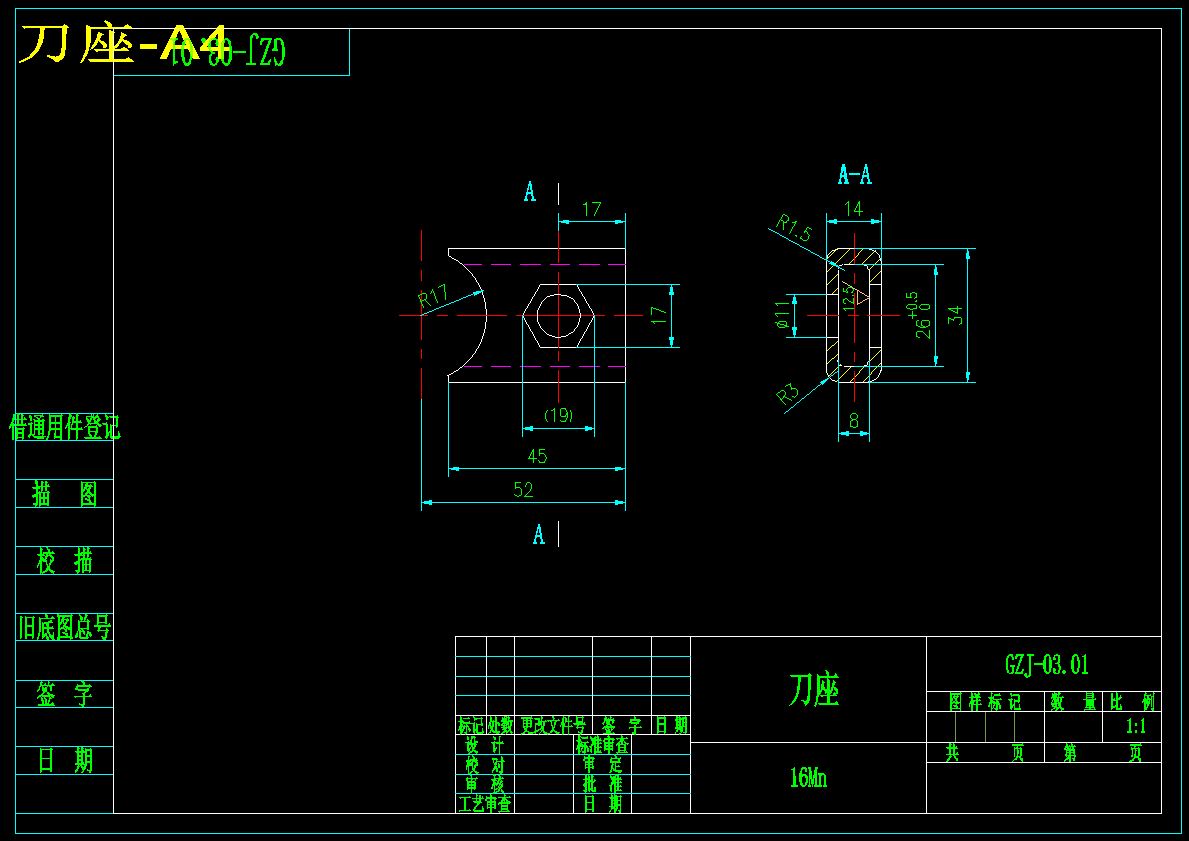Click the '旧底图总号' sidebar label
Viewport: 1189px width, 841px height.
[64, 628]
